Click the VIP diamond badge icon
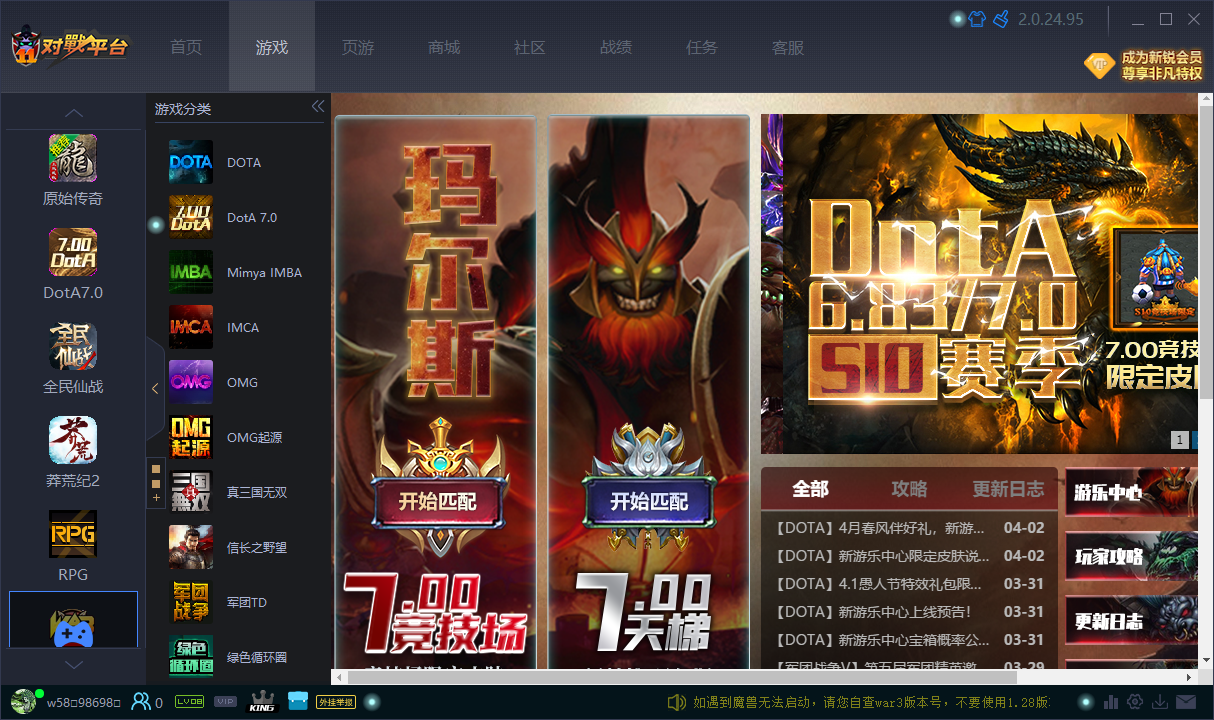The image size is (1214, 720). click(1099, 65)
